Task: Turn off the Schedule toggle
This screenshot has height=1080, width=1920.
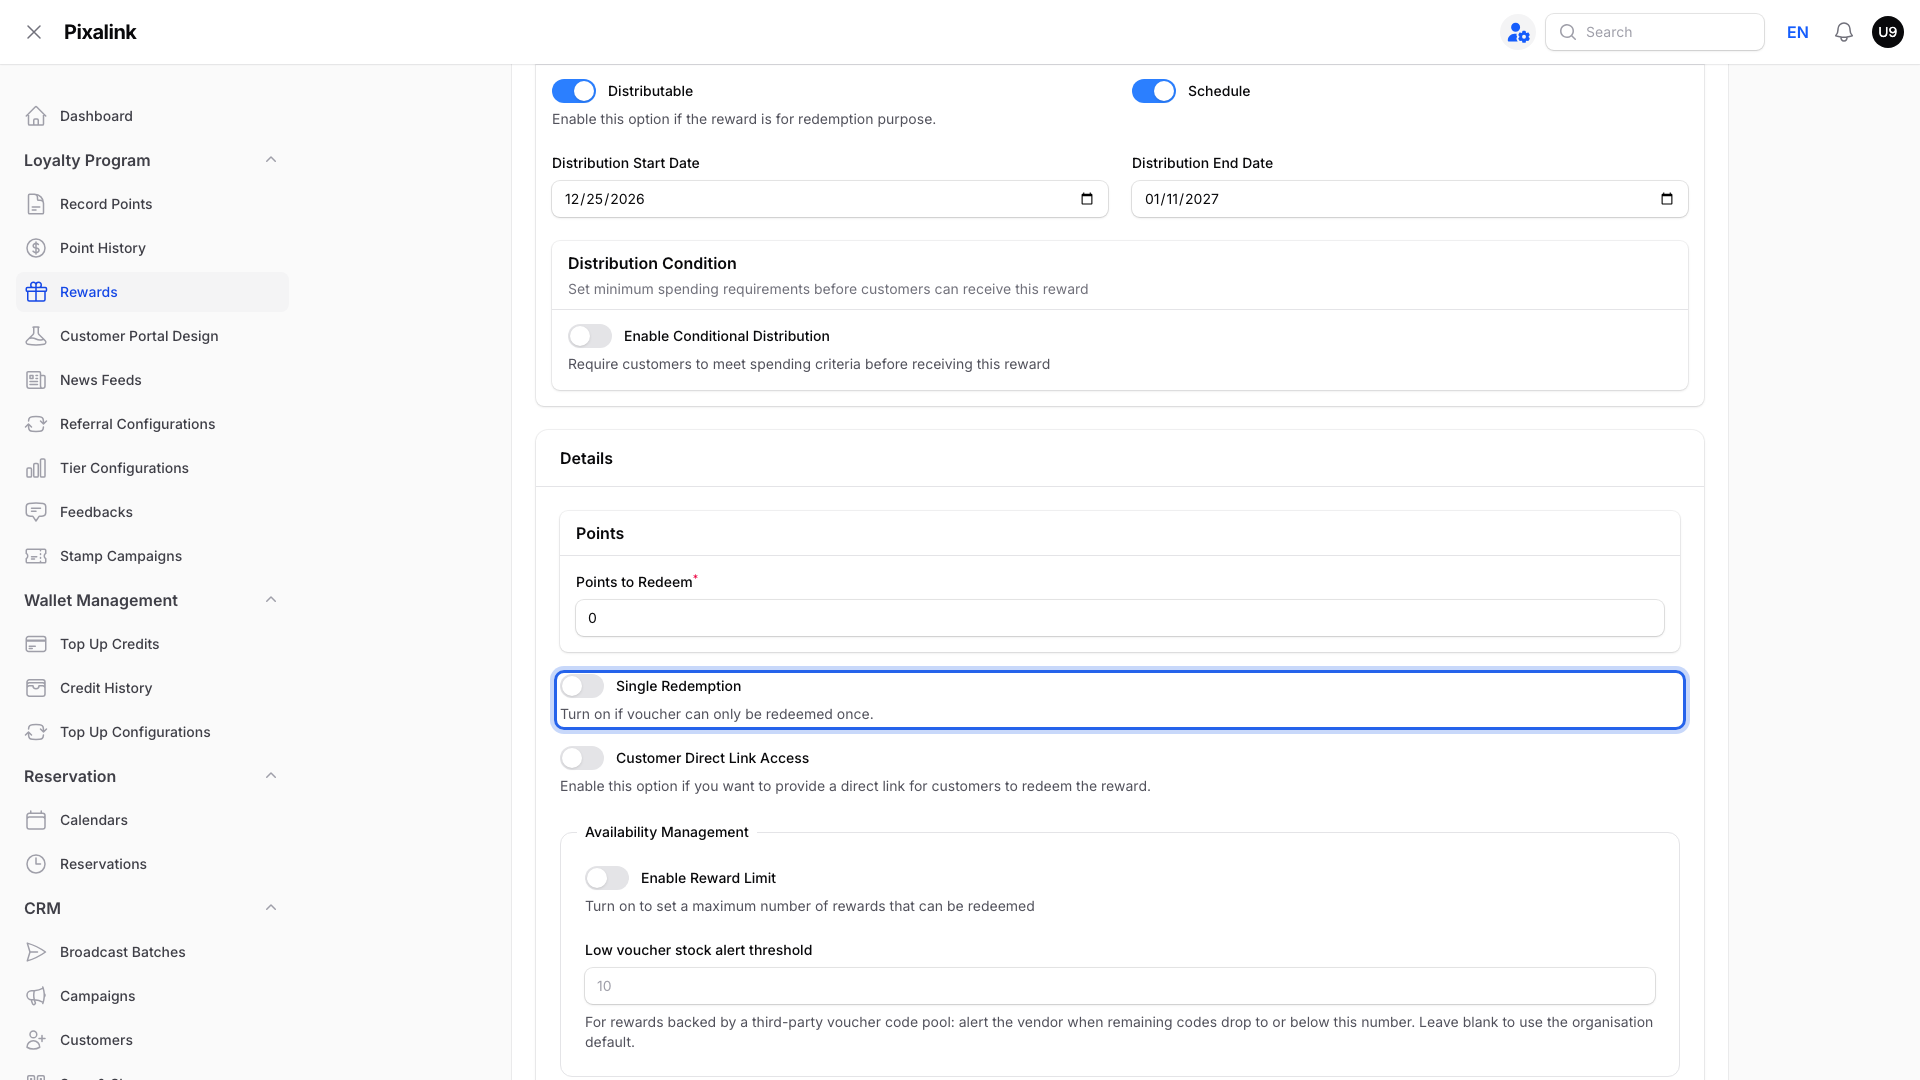Action: [1154, 91]
